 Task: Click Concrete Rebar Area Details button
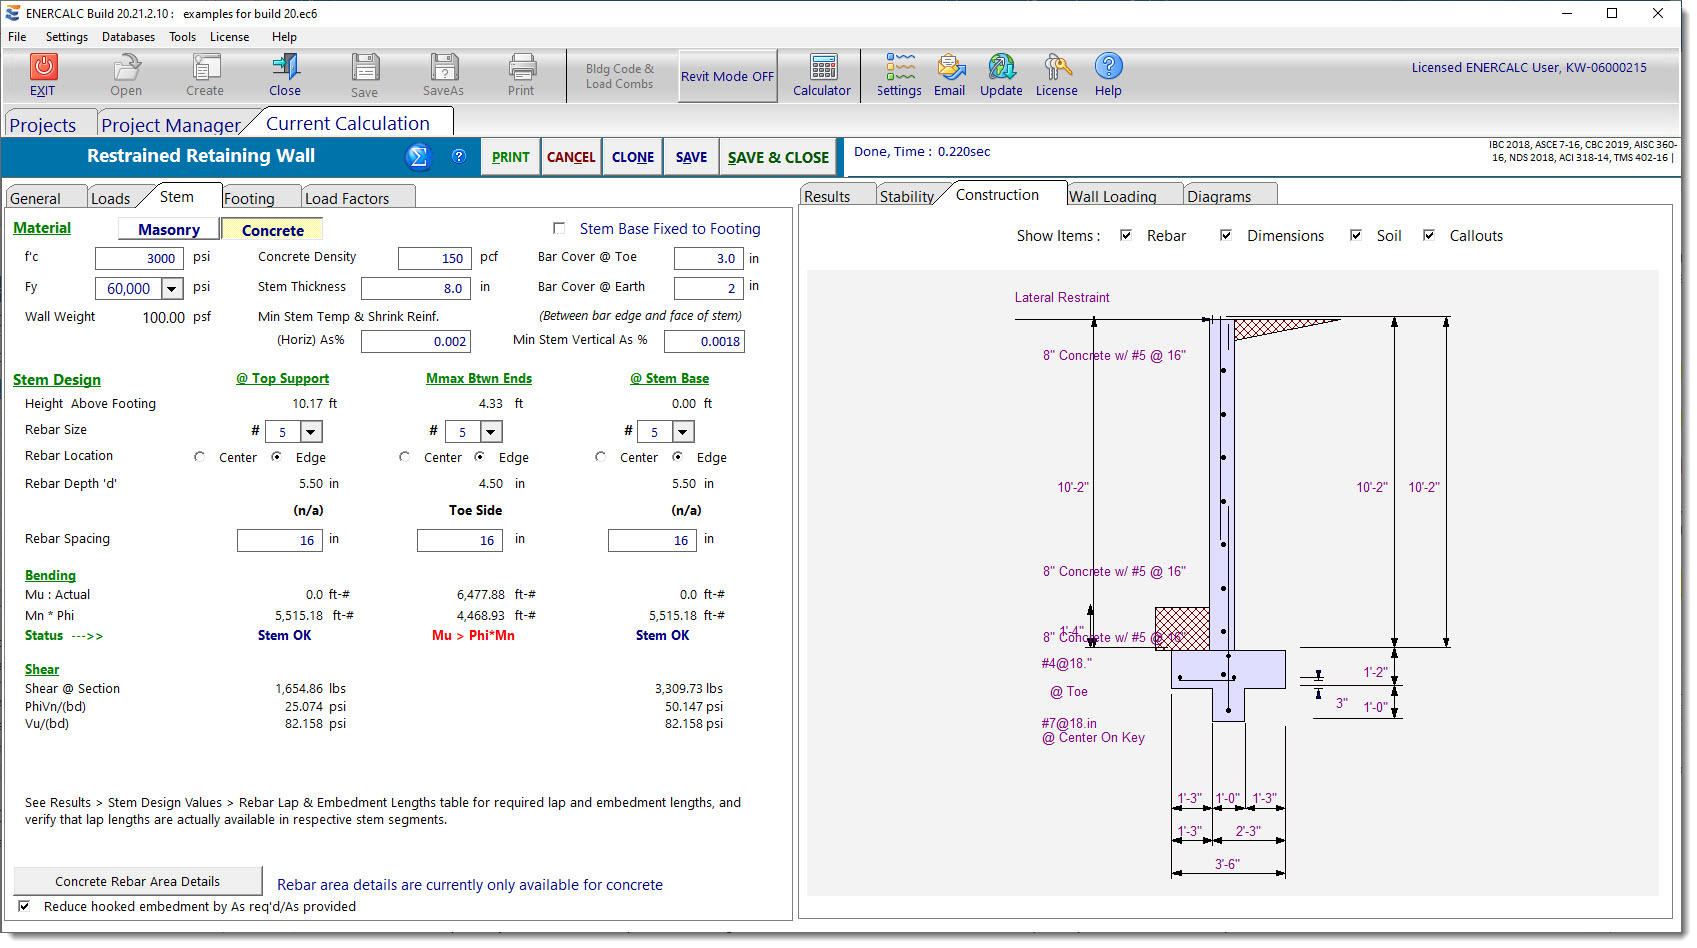coord(138,881)
